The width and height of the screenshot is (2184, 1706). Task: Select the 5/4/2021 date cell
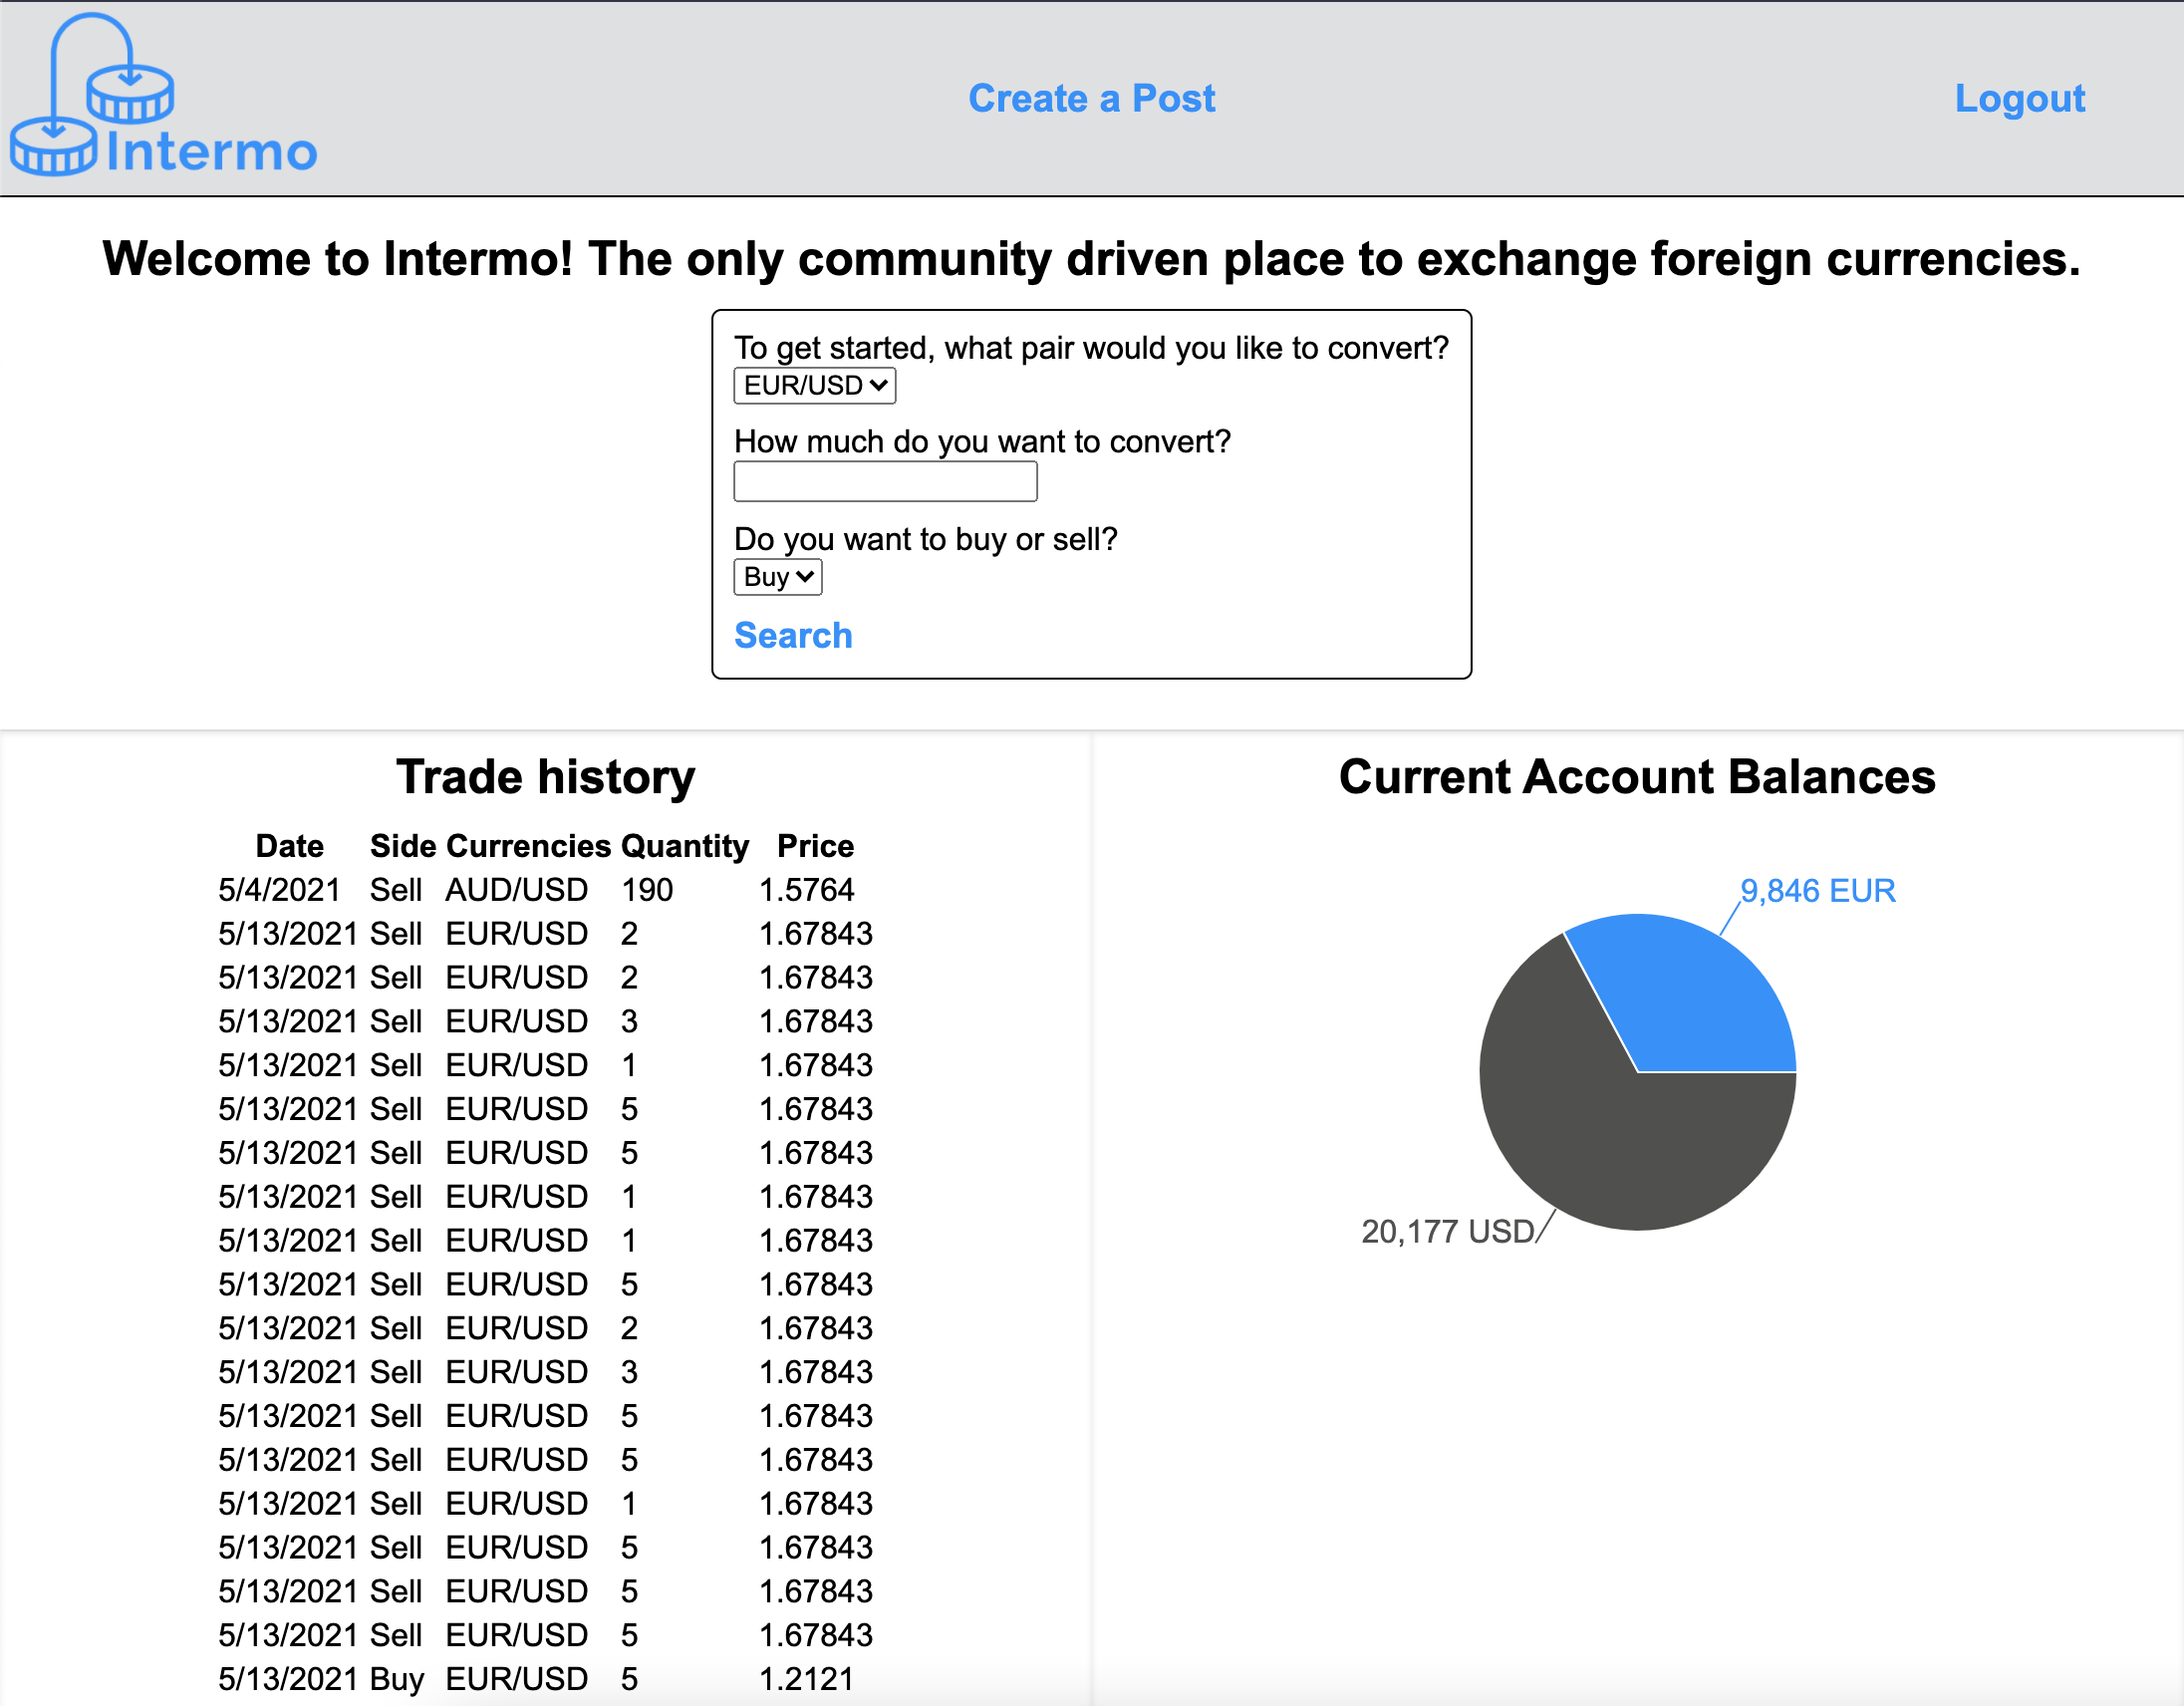[x=279, y=889]
